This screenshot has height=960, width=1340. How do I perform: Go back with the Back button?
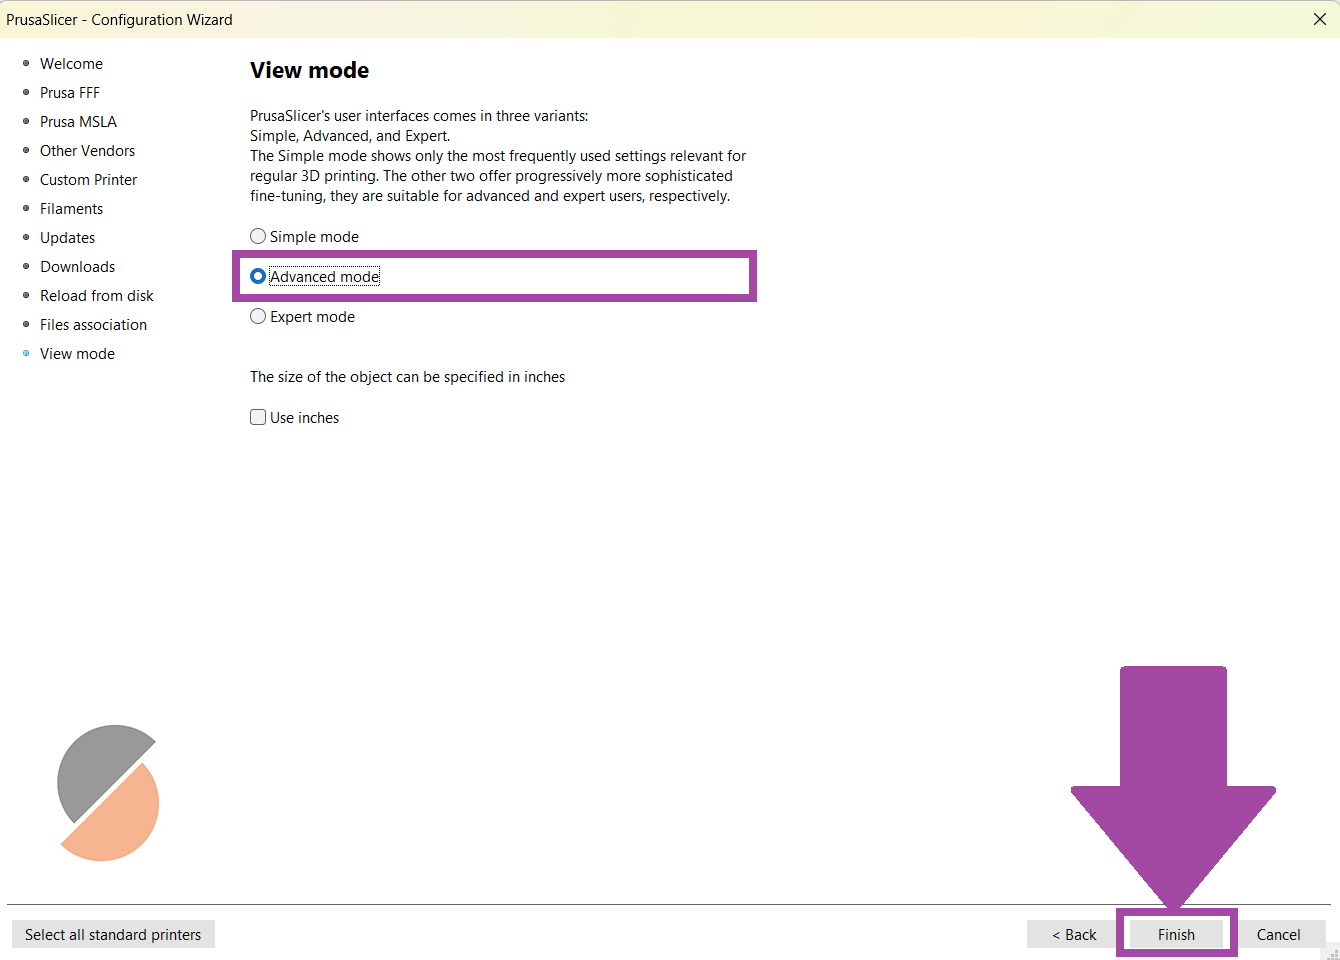tap(1073, 934)
